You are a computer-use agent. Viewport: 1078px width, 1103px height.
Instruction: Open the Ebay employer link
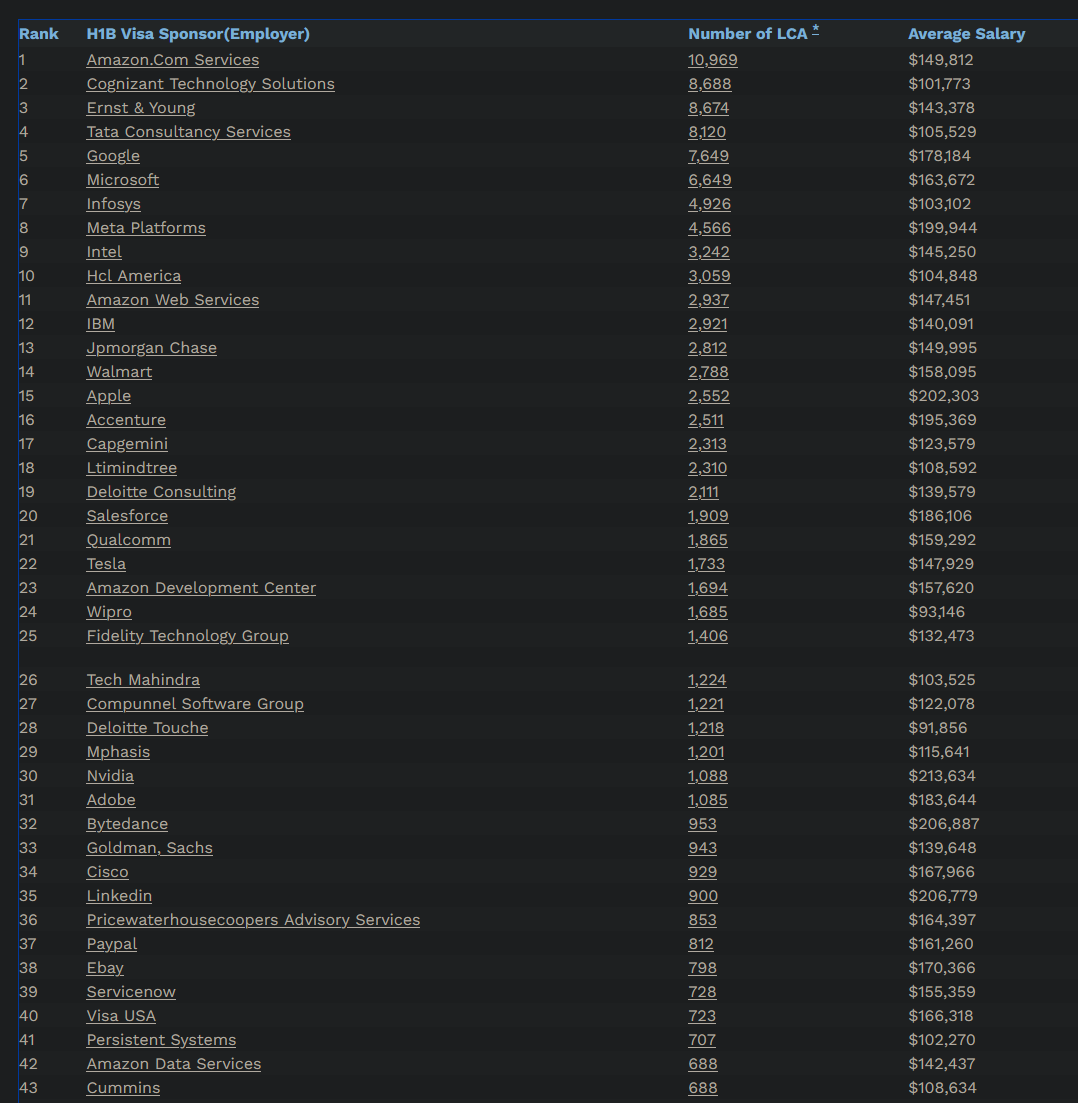pos(105,968)
